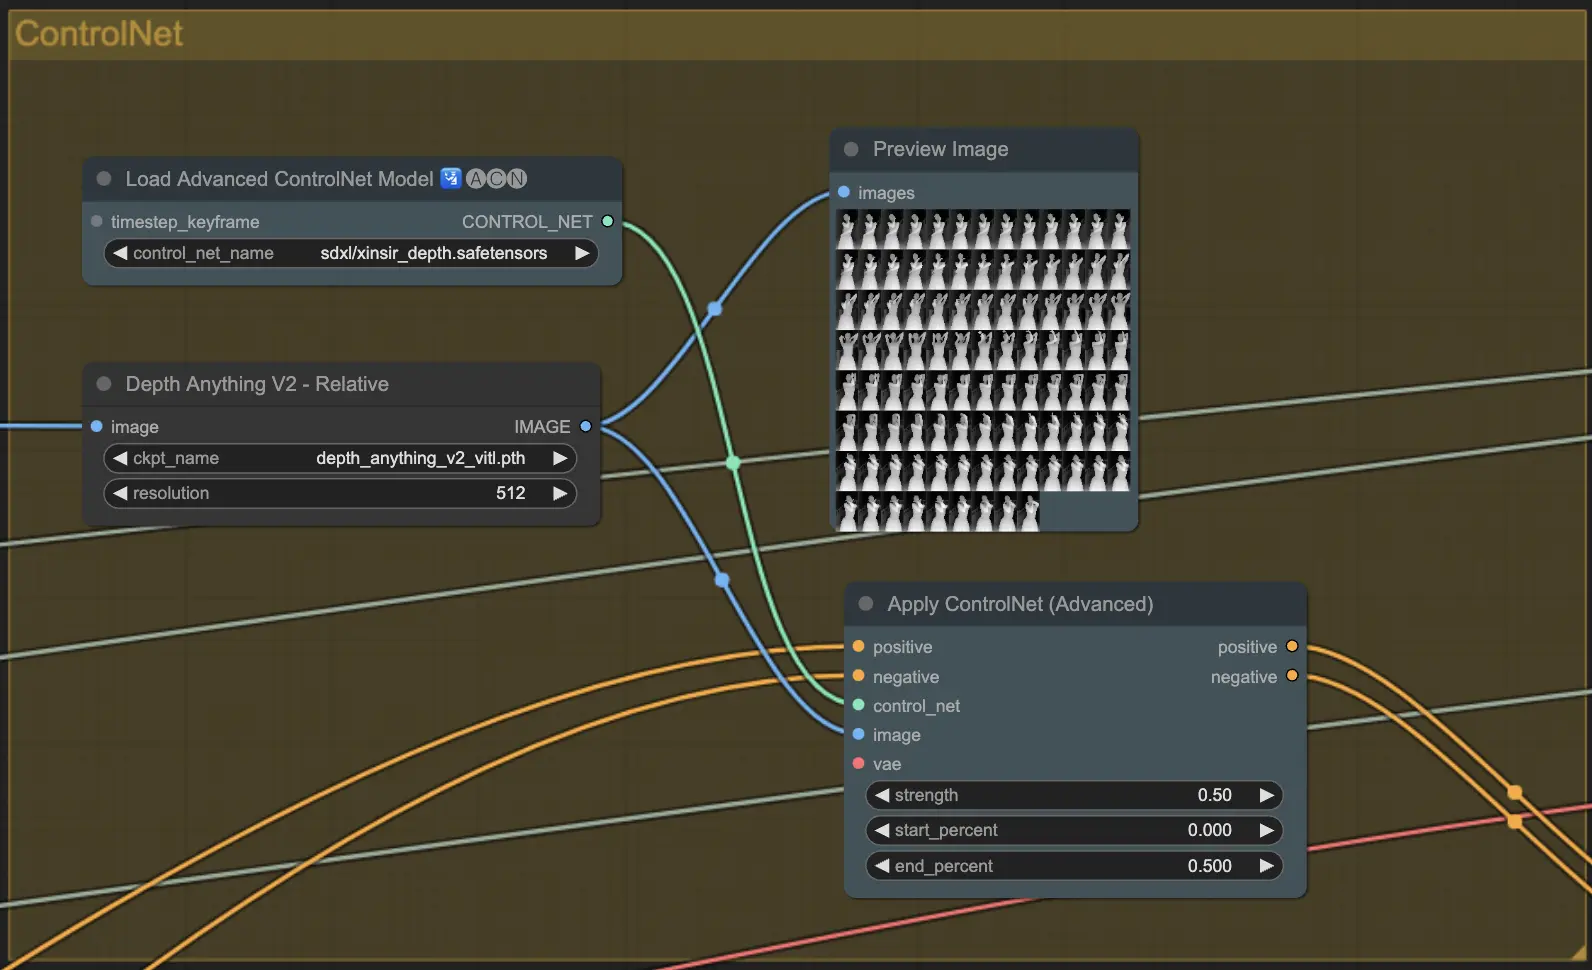Open the control_net_name sdxl/xinsir_depth.safetensors selector
The image size is (1592, 970).
click(351, 253)
